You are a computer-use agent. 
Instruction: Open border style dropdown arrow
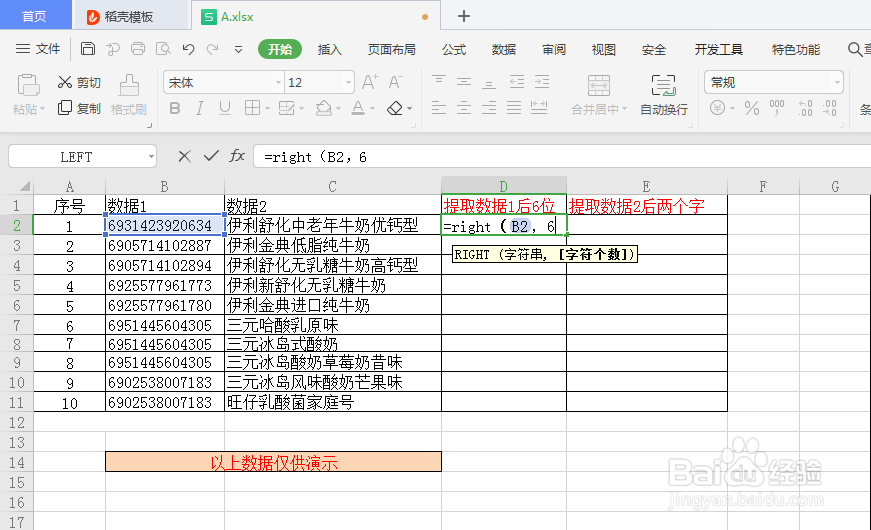point(267,108)
